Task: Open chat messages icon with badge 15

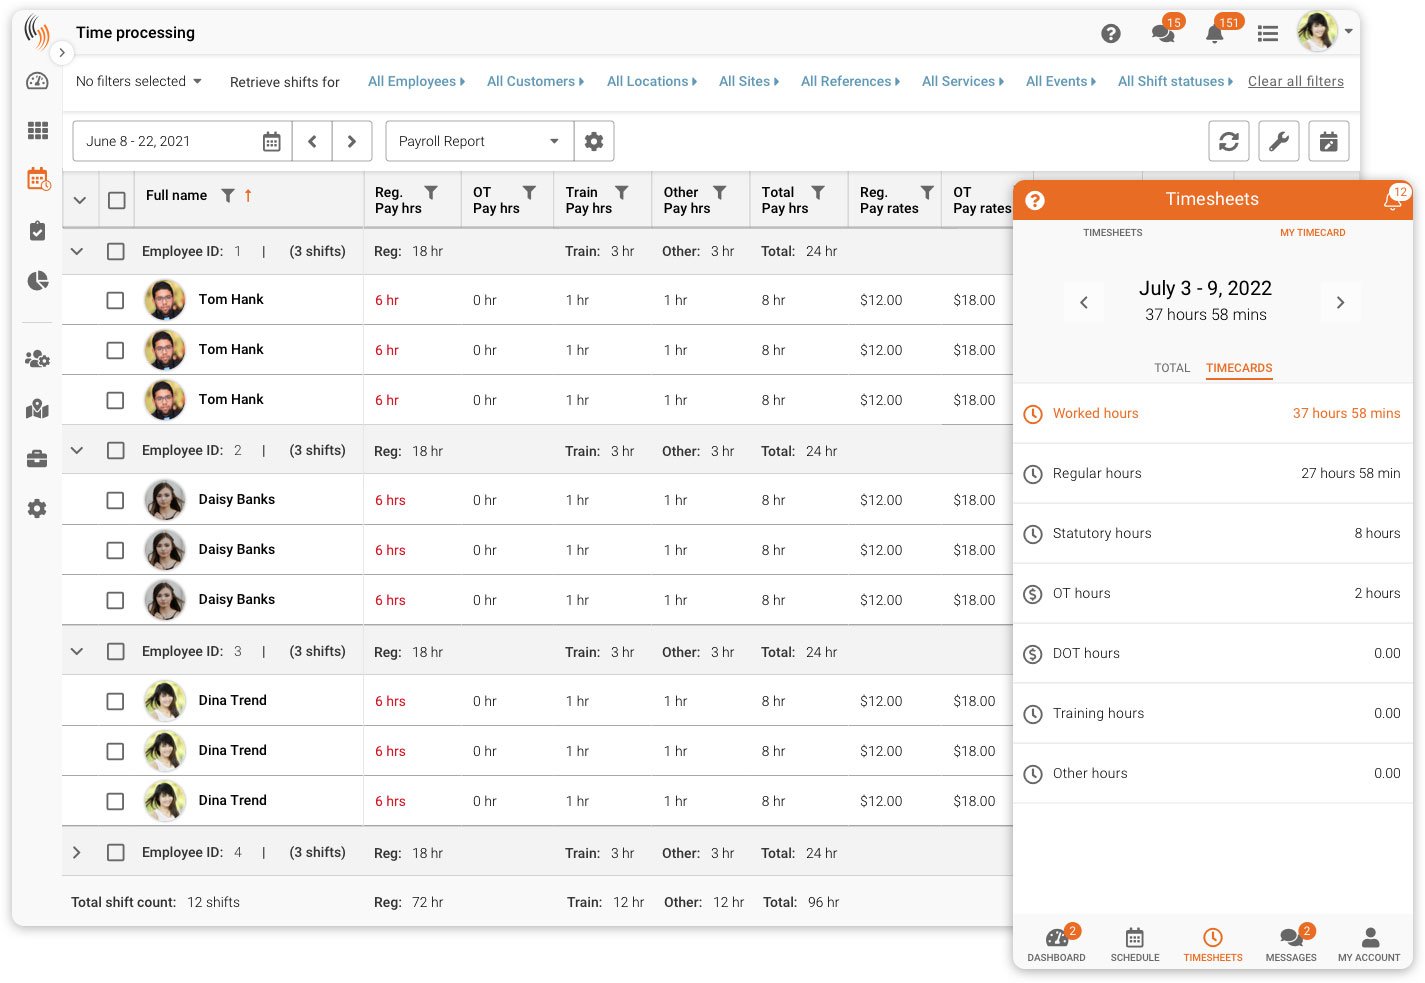Action: tap(1163, 34)
